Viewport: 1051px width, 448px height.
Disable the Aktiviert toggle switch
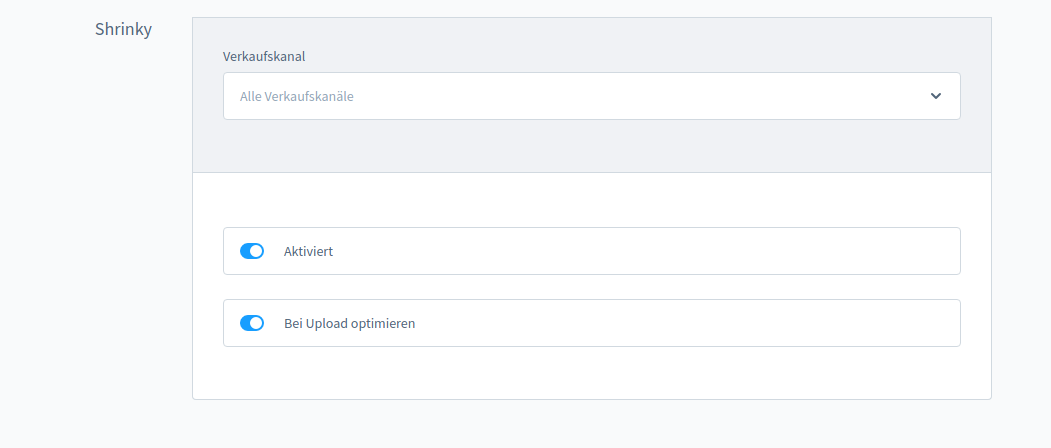[252, 251]
